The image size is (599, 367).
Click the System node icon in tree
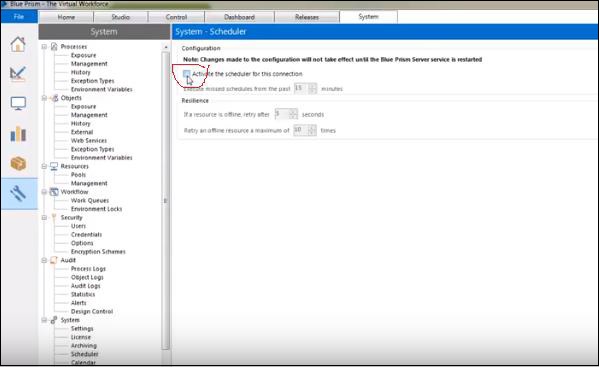[54, 320]
